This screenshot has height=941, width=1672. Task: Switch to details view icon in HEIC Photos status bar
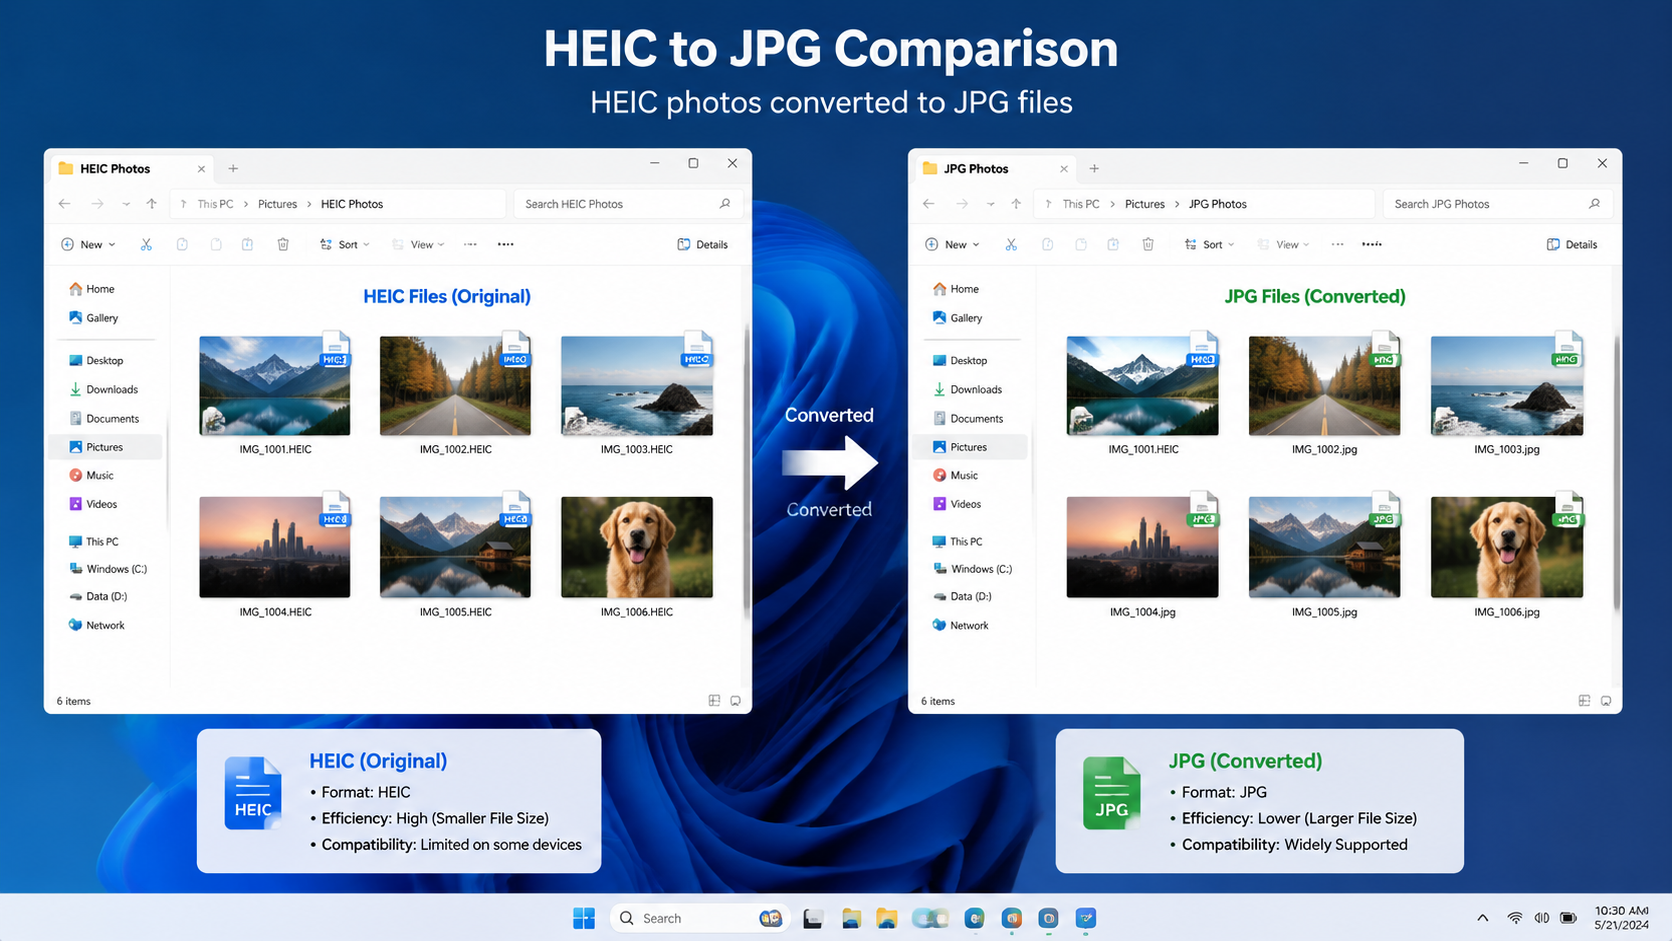[714, 701]
